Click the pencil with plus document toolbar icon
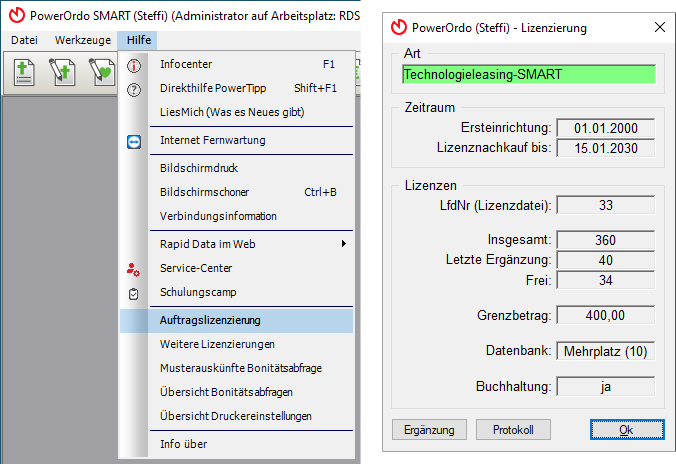Screen dimensions: 676x464 [63, 72]
